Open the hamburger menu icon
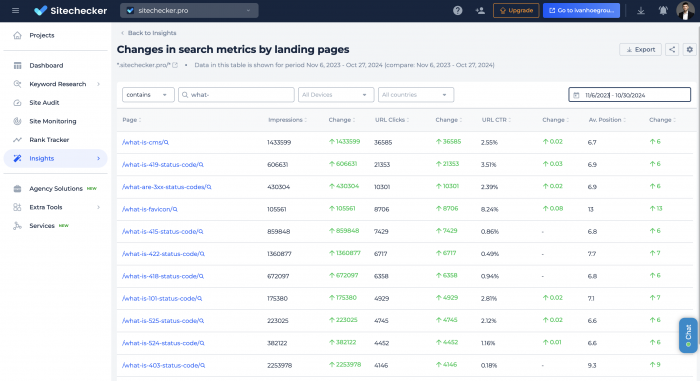This screenshot has width=700, height=381. click(16, 10)
